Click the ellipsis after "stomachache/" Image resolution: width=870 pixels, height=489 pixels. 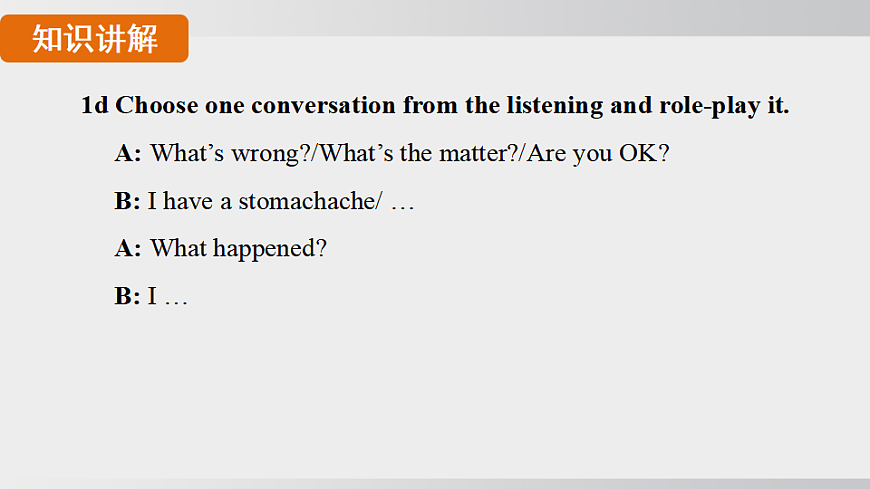402,203
